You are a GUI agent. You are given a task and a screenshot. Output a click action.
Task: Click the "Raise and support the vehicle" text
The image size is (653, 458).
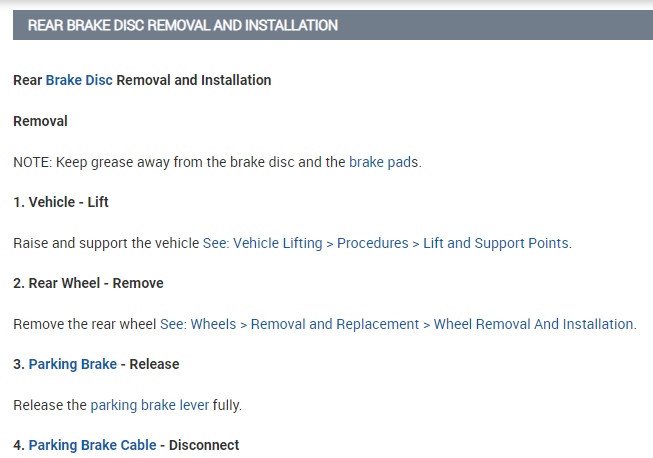pos(106,243)
